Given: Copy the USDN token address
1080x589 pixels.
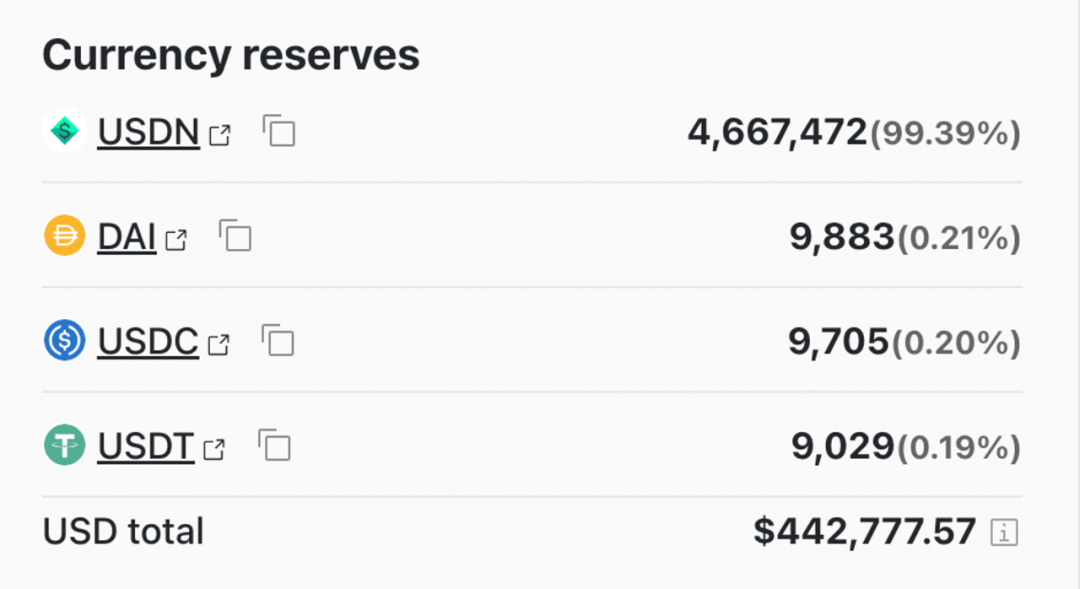Looking at the screenshot, I should (x=279, y=131).
